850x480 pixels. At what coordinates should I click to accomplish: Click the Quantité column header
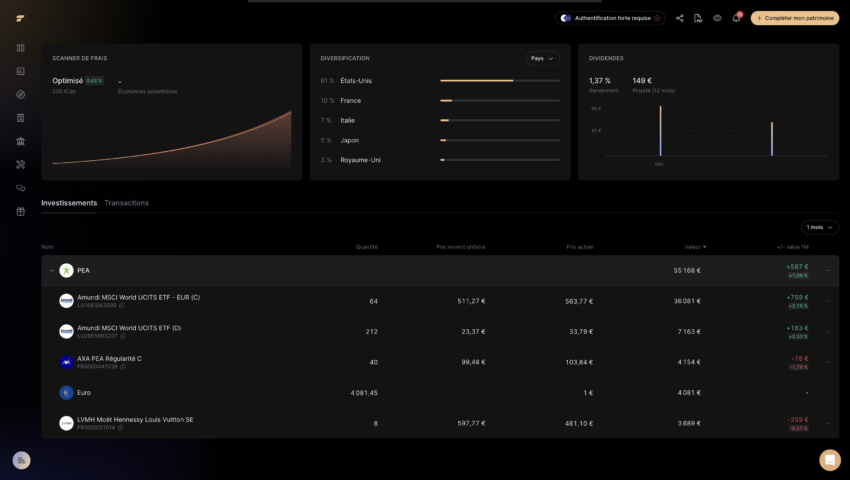(x=366, y=247)
